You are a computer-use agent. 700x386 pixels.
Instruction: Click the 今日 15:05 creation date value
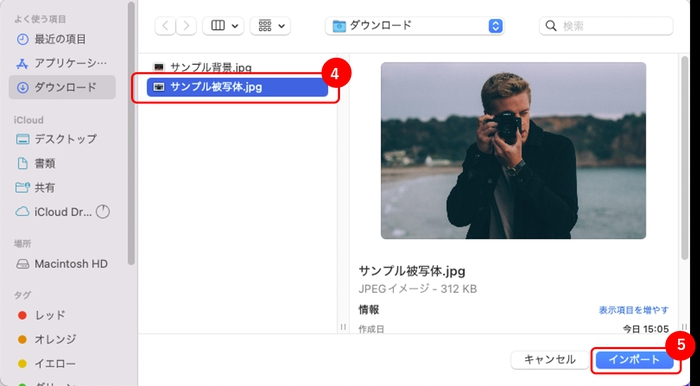pos(646,329)
